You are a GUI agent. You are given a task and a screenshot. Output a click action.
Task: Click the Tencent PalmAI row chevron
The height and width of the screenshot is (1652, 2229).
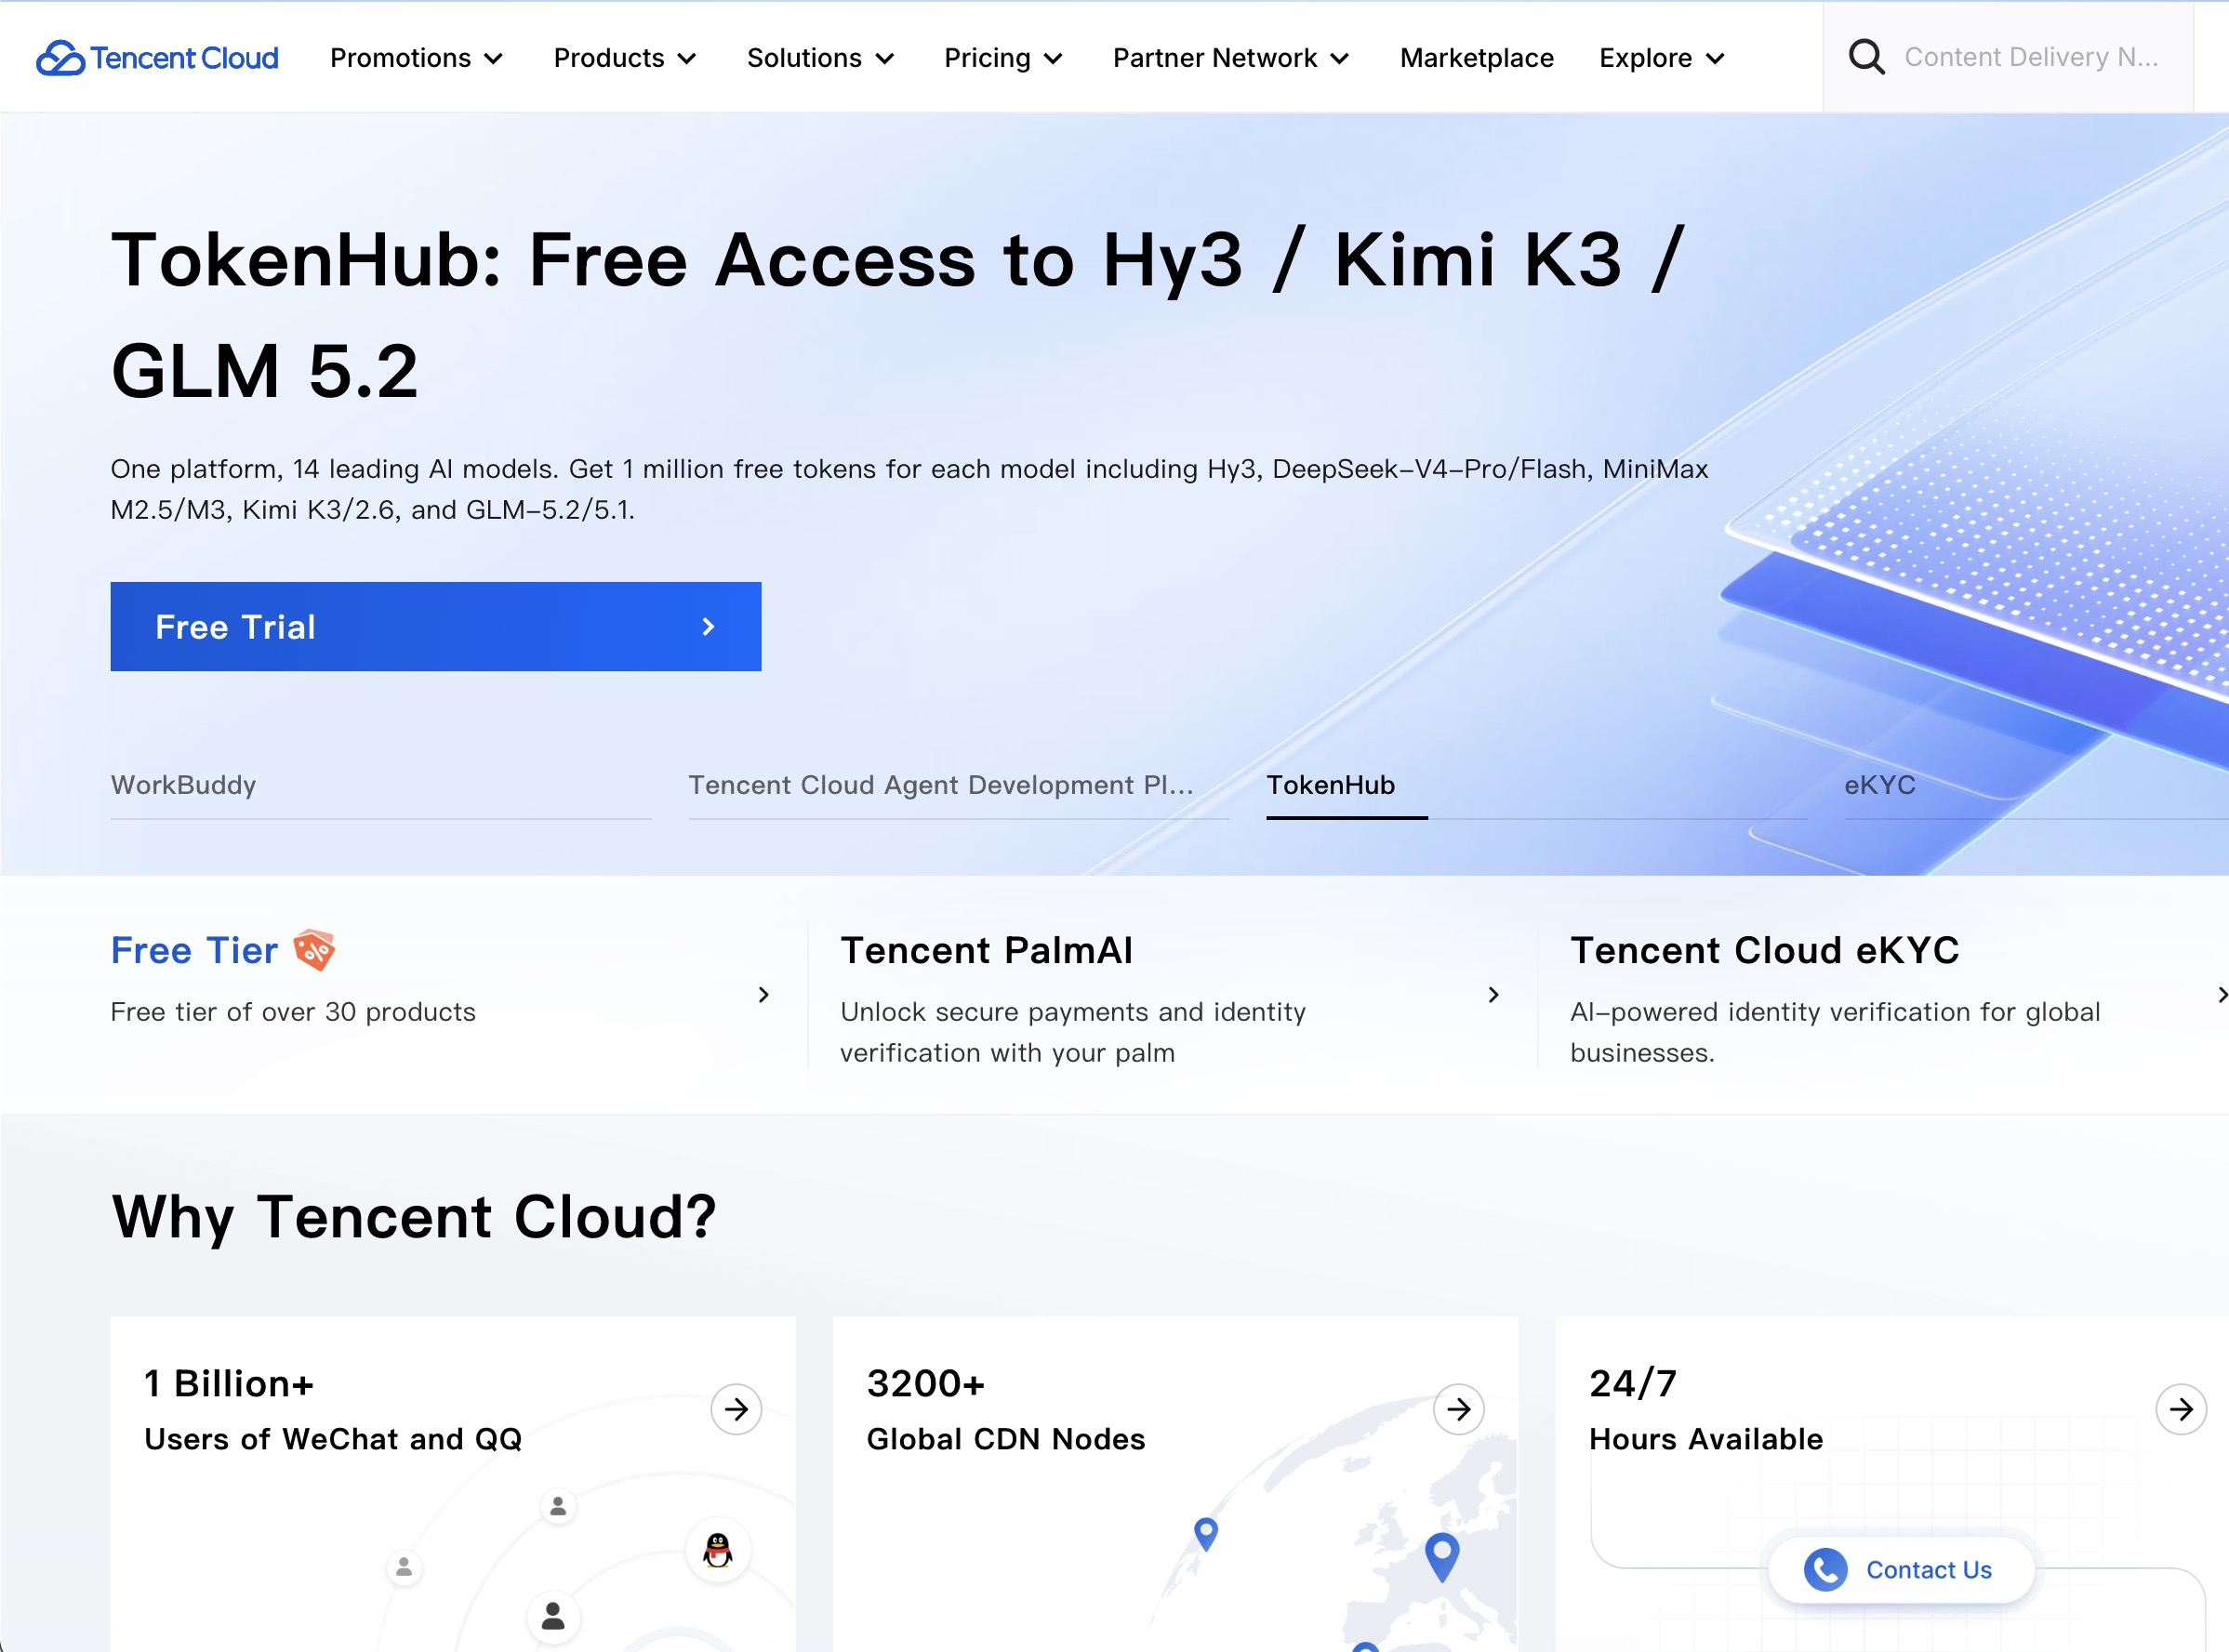pyautogui.click(x=1493, y=994)
